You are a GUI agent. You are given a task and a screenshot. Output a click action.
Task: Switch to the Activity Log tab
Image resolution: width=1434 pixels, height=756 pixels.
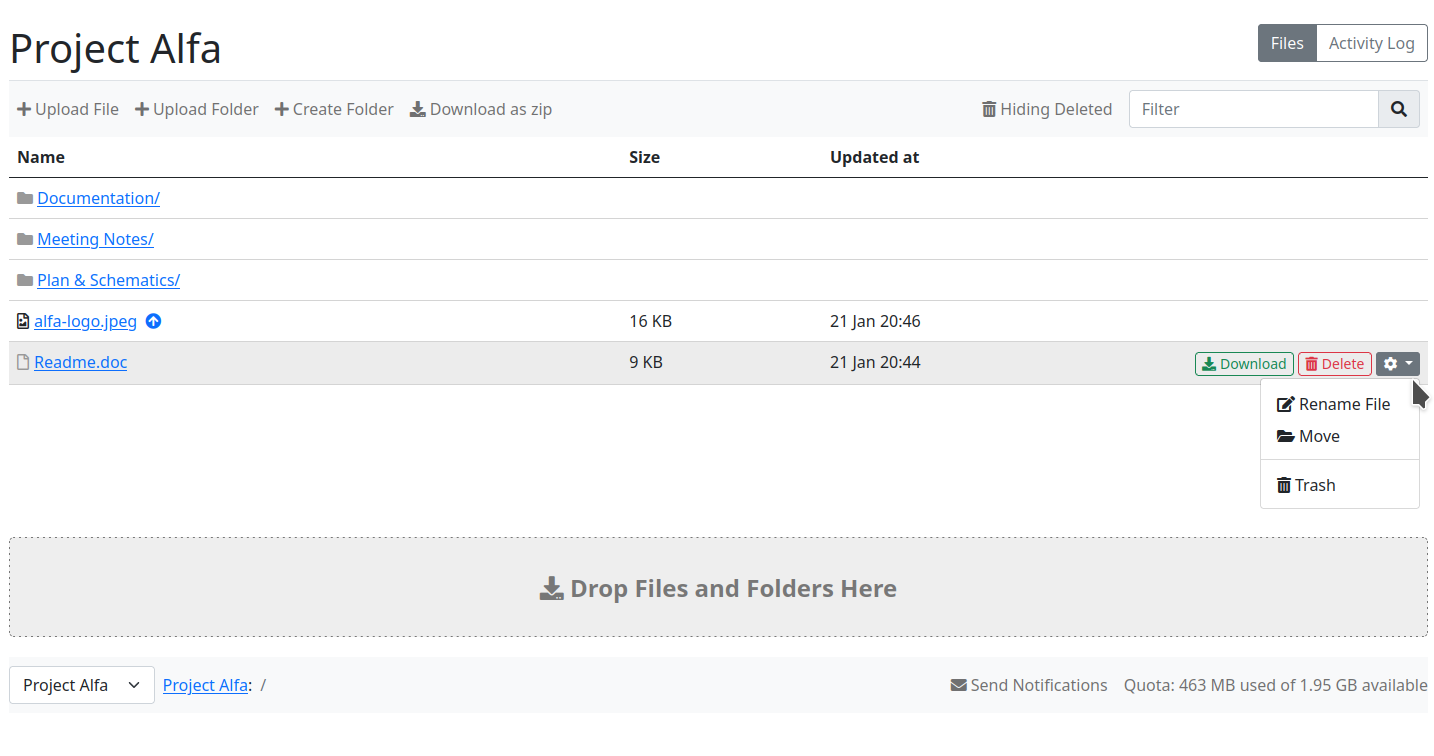[x=1371, y=43]
